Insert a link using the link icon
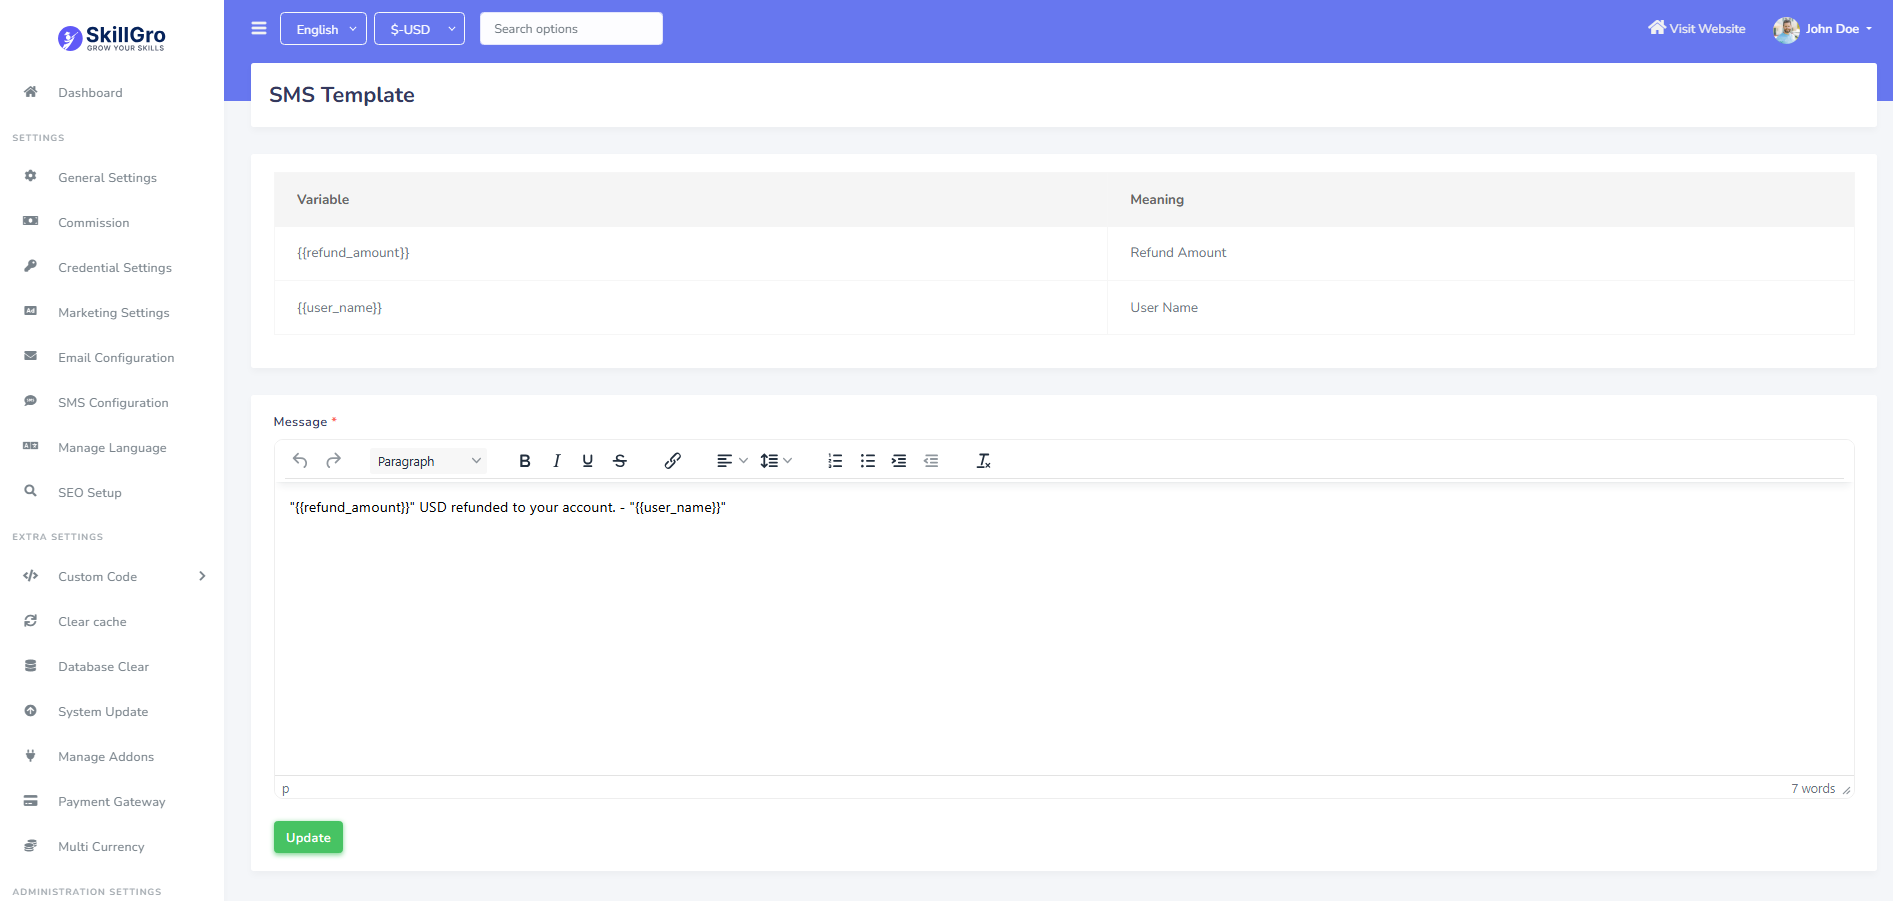Viewport: 1893px width, 901px height. (673, 461)
